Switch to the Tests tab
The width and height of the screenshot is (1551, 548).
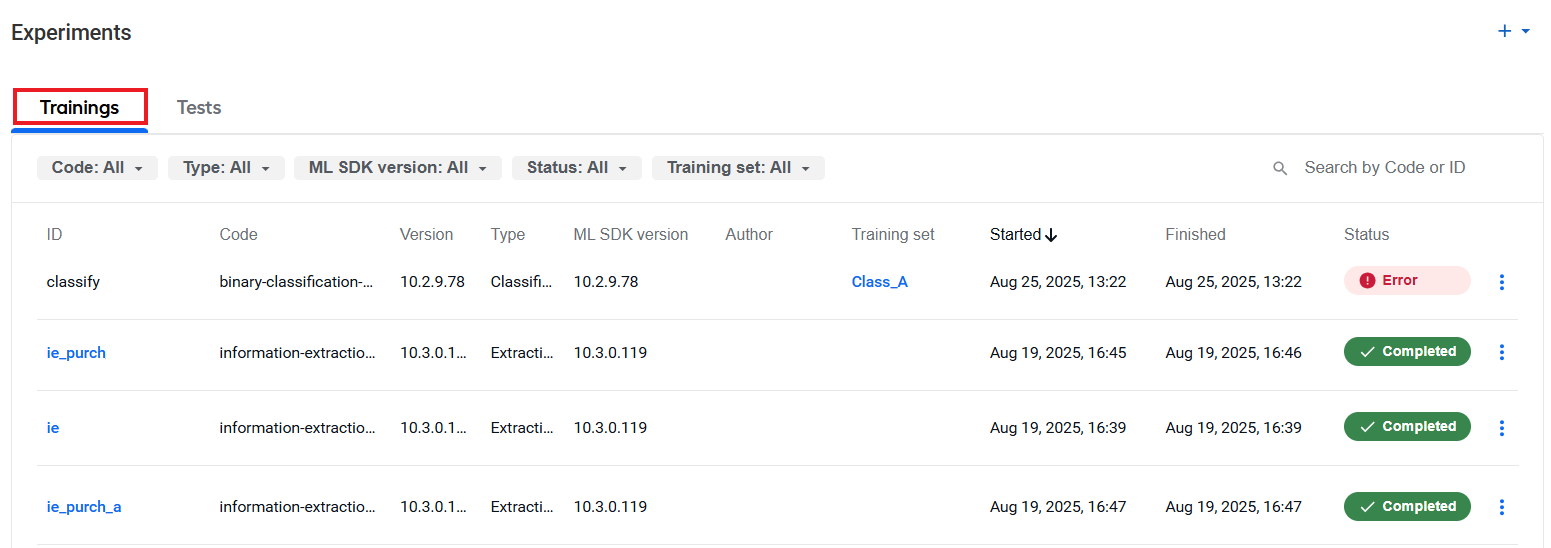199,107
